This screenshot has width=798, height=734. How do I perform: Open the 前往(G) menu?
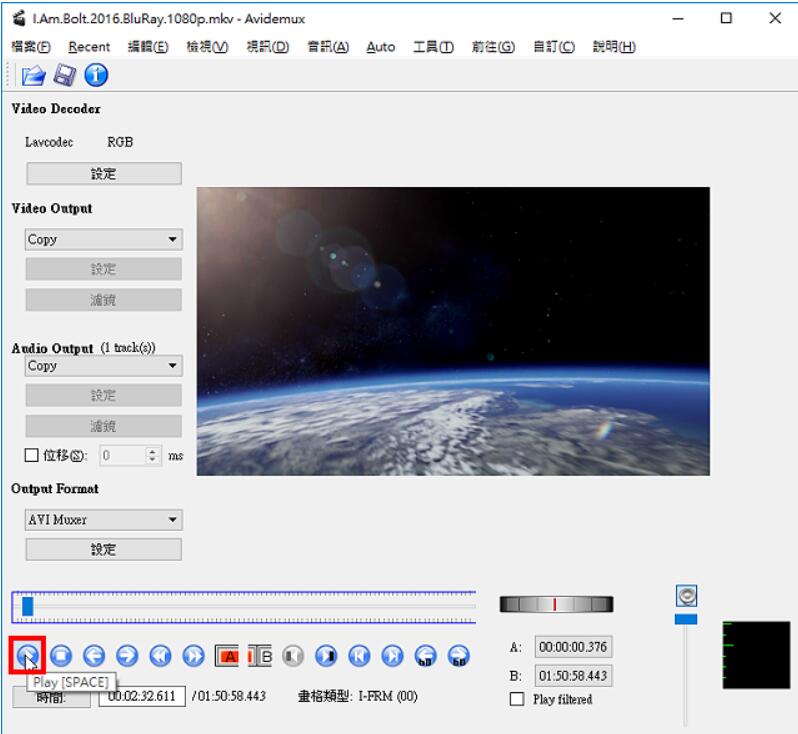(x=493, y=47)
